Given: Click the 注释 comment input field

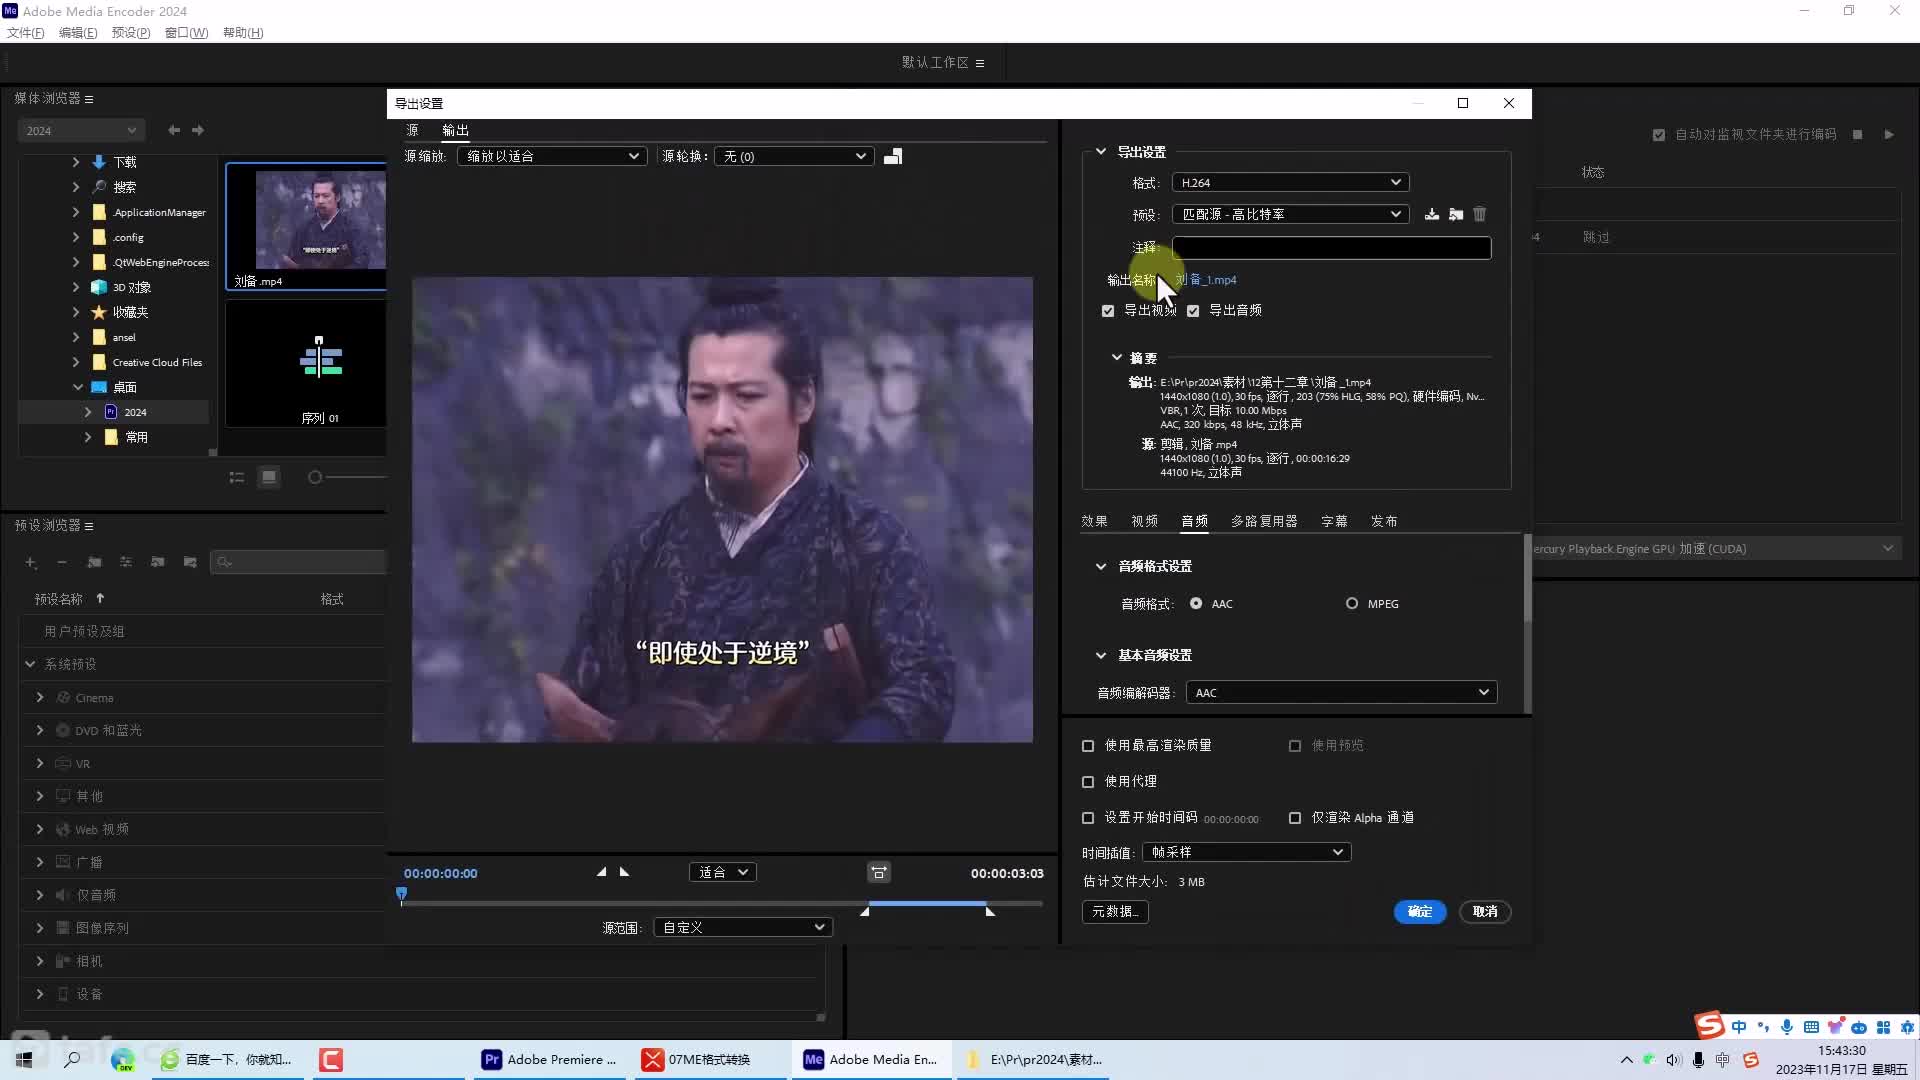Looking at the screenshot, I should click(x=1331, y=247).
